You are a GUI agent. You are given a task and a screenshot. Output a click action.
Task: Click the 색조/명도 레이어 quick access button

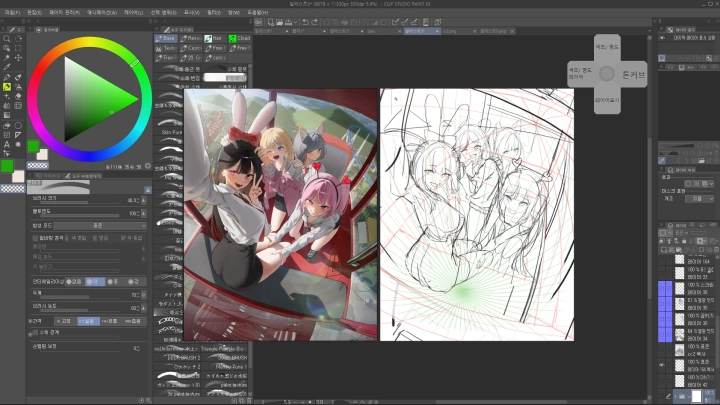(x=581, y=74)
